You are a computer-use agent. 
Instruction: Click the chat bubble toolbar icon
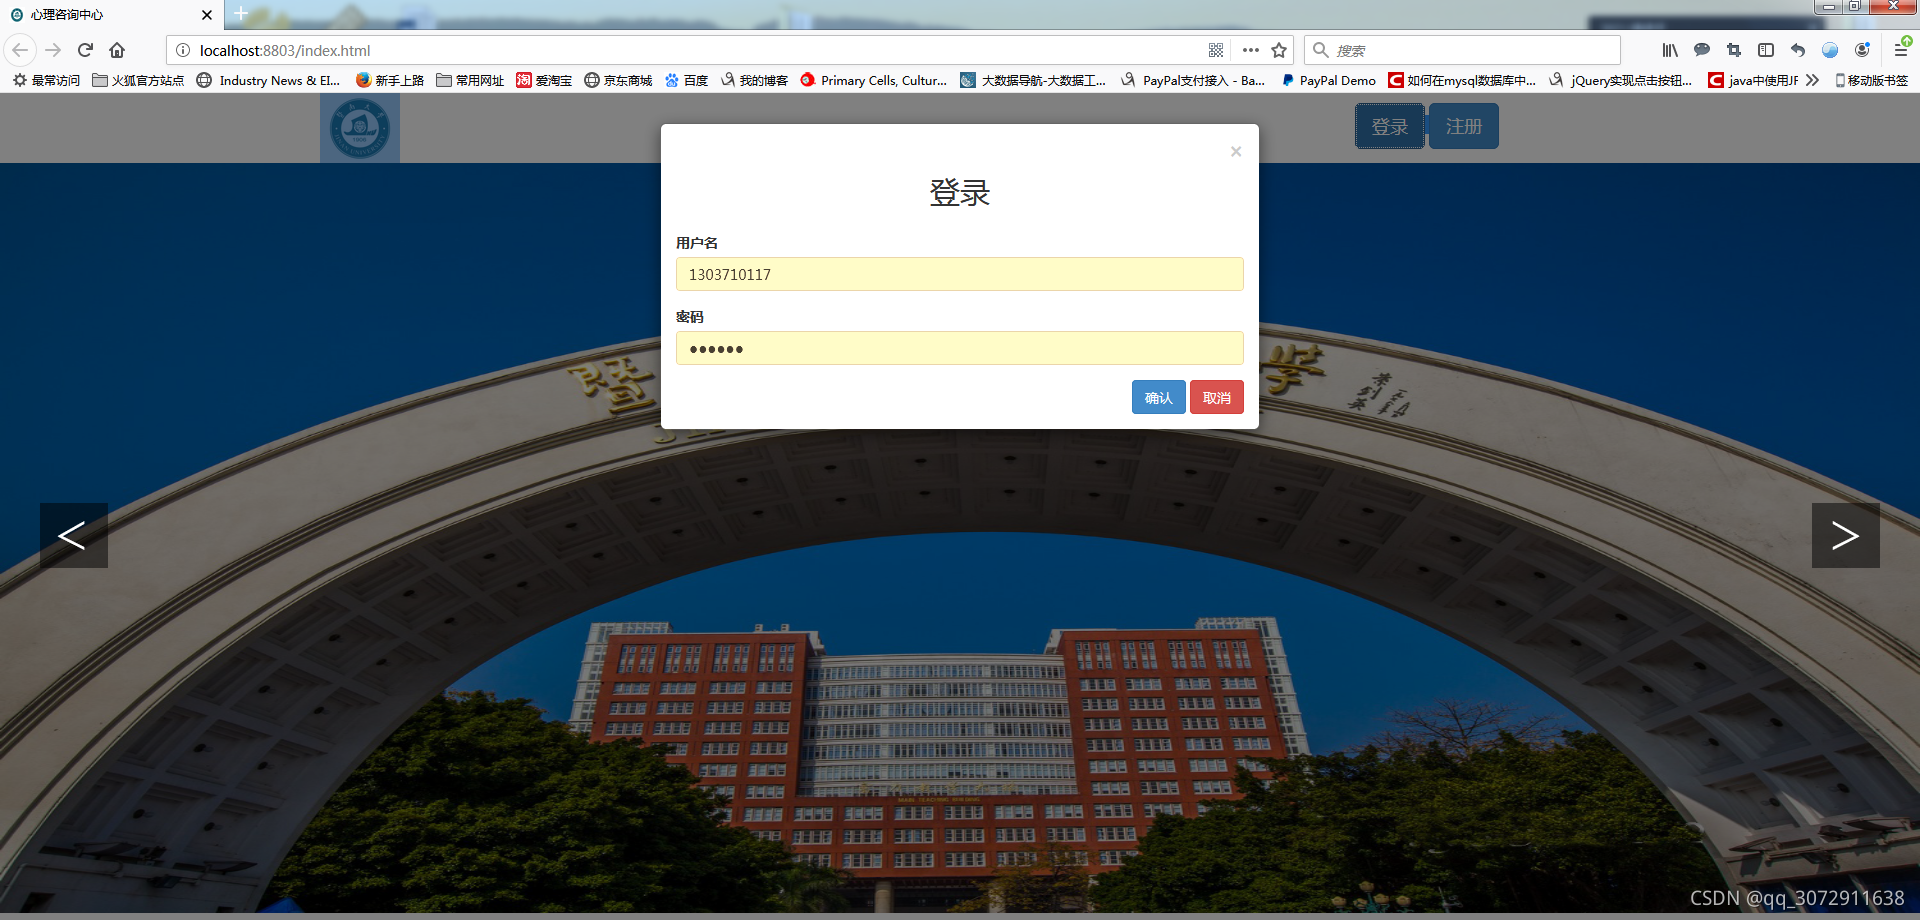(1702, 50)
